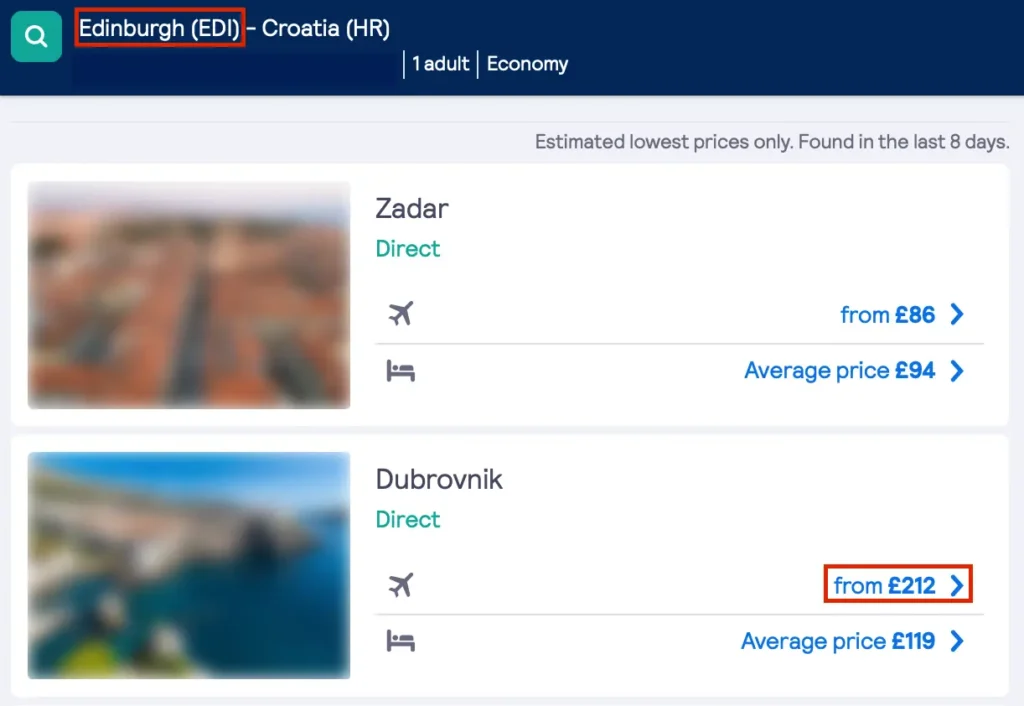Click the Direct label under Dubrovnik
Viewport: 1024px width, 706px height.
407,519
